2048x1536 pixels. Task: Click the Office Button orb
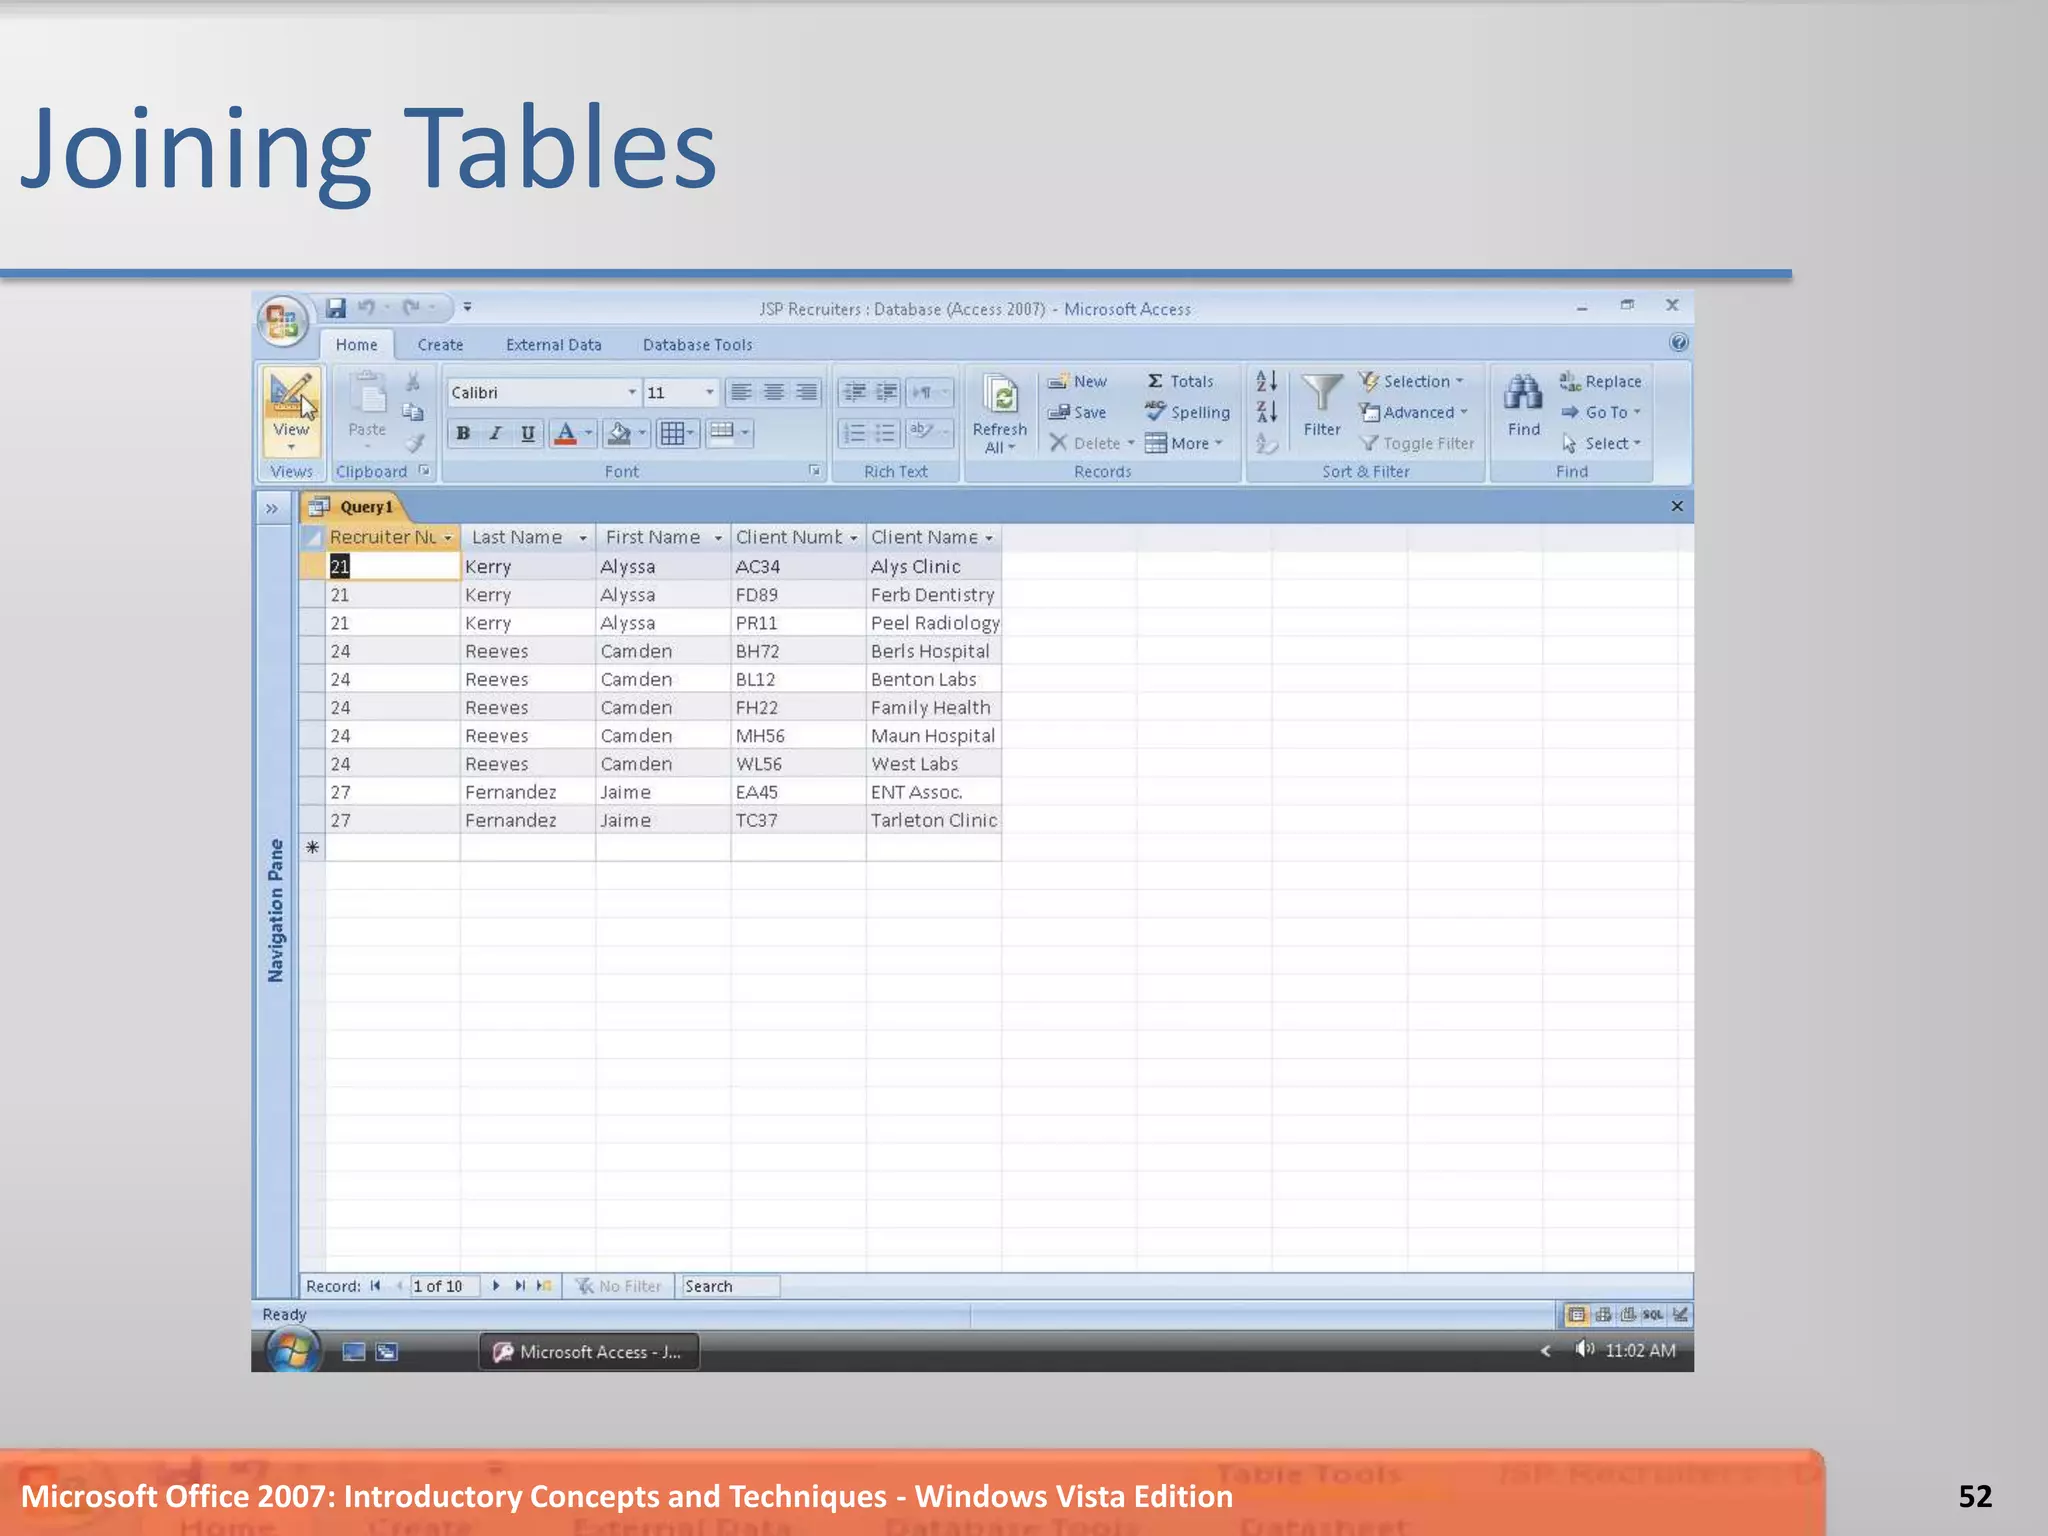pyautogui.click(x=283, y=322)
